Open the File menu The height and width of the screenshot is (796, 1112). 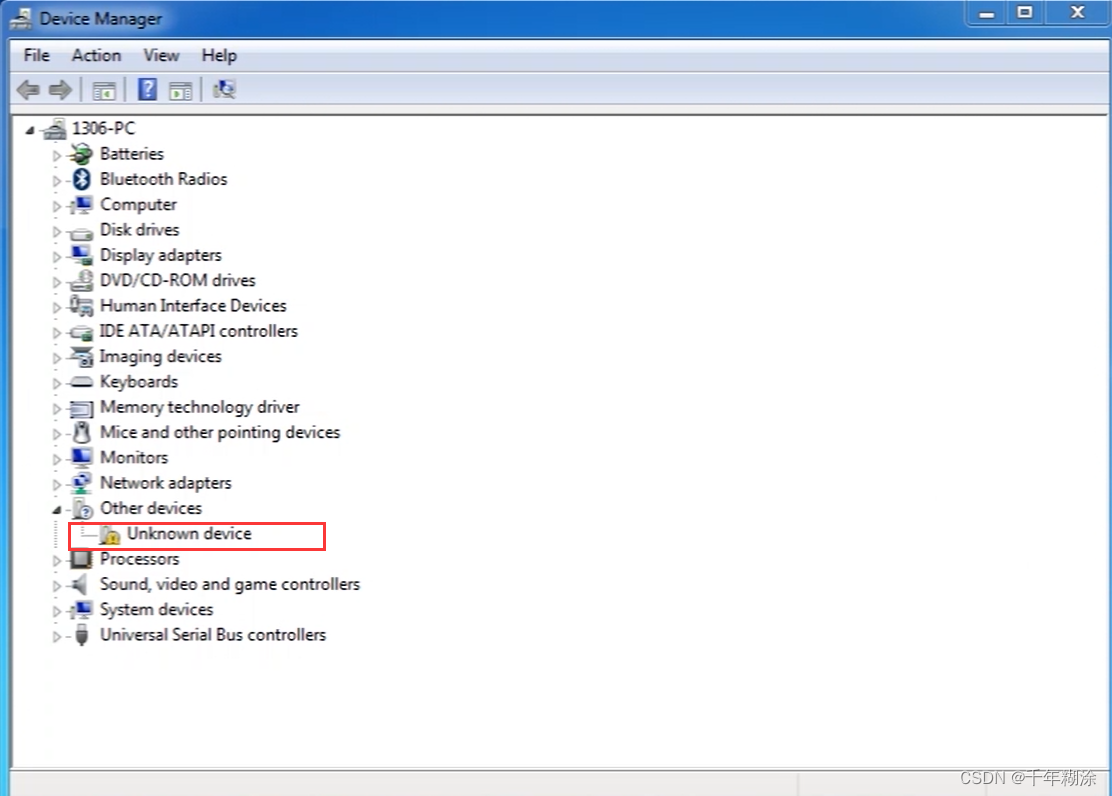[x=36, y=55]
